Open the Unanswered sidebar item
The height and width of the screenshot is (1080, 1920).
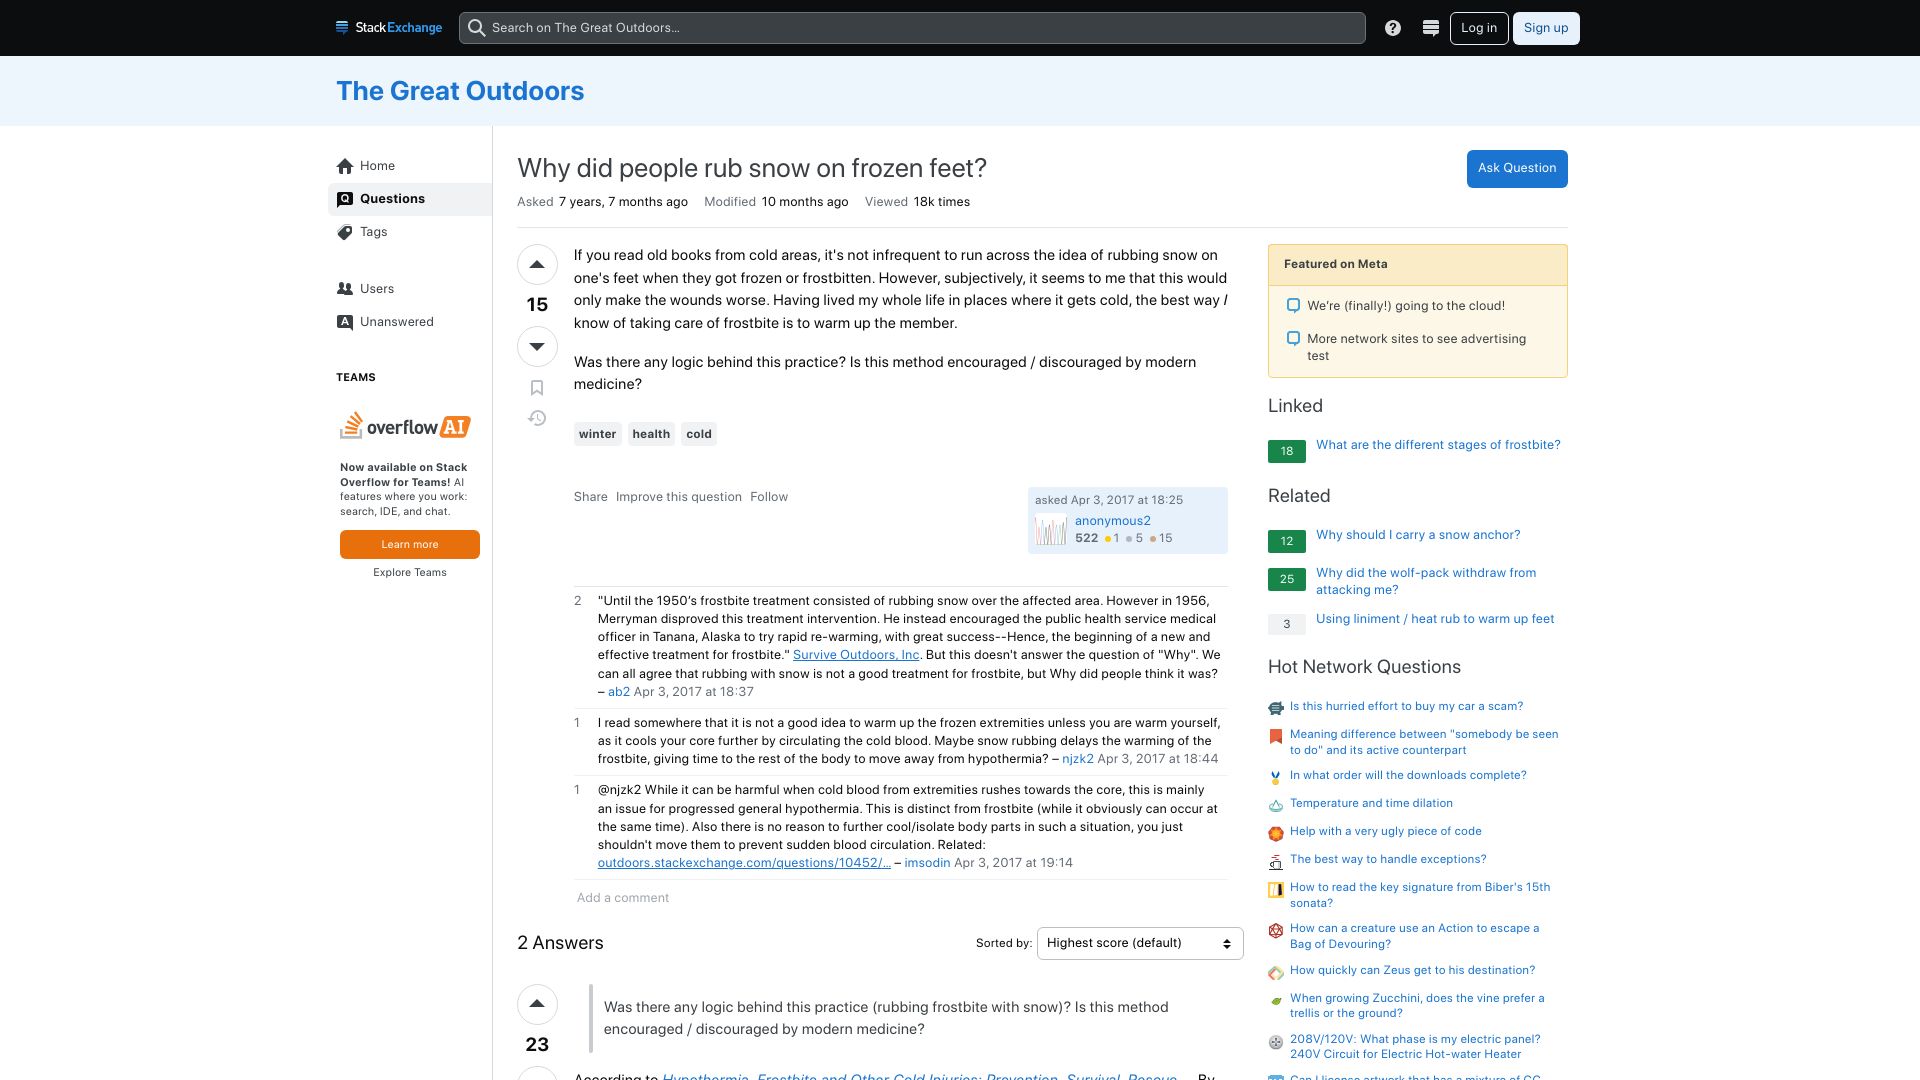[x=410, y=322]
